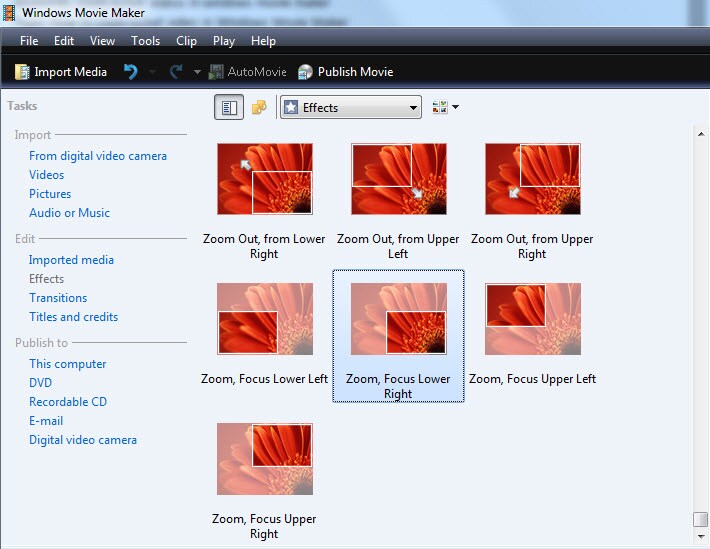Click the Titles and credits link
710x549 pixels.
(x=73, y=317)
